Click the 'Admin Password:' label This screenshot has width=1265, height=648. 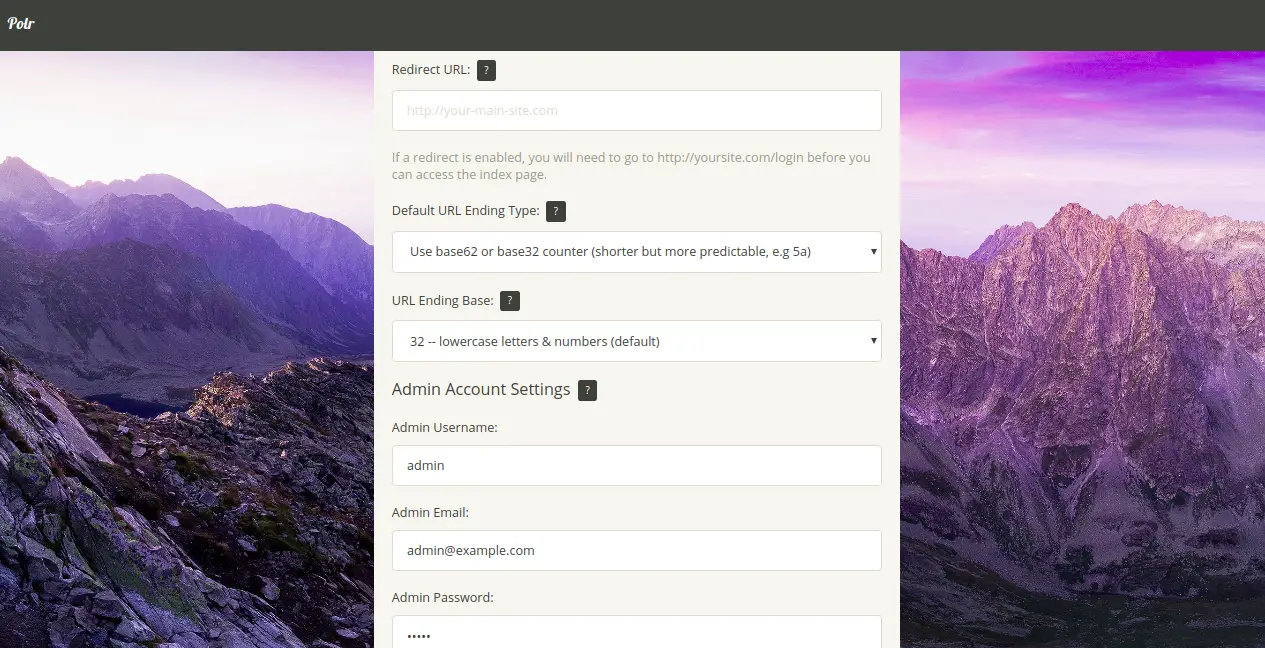pyautogui.click(x=443, y=597)
